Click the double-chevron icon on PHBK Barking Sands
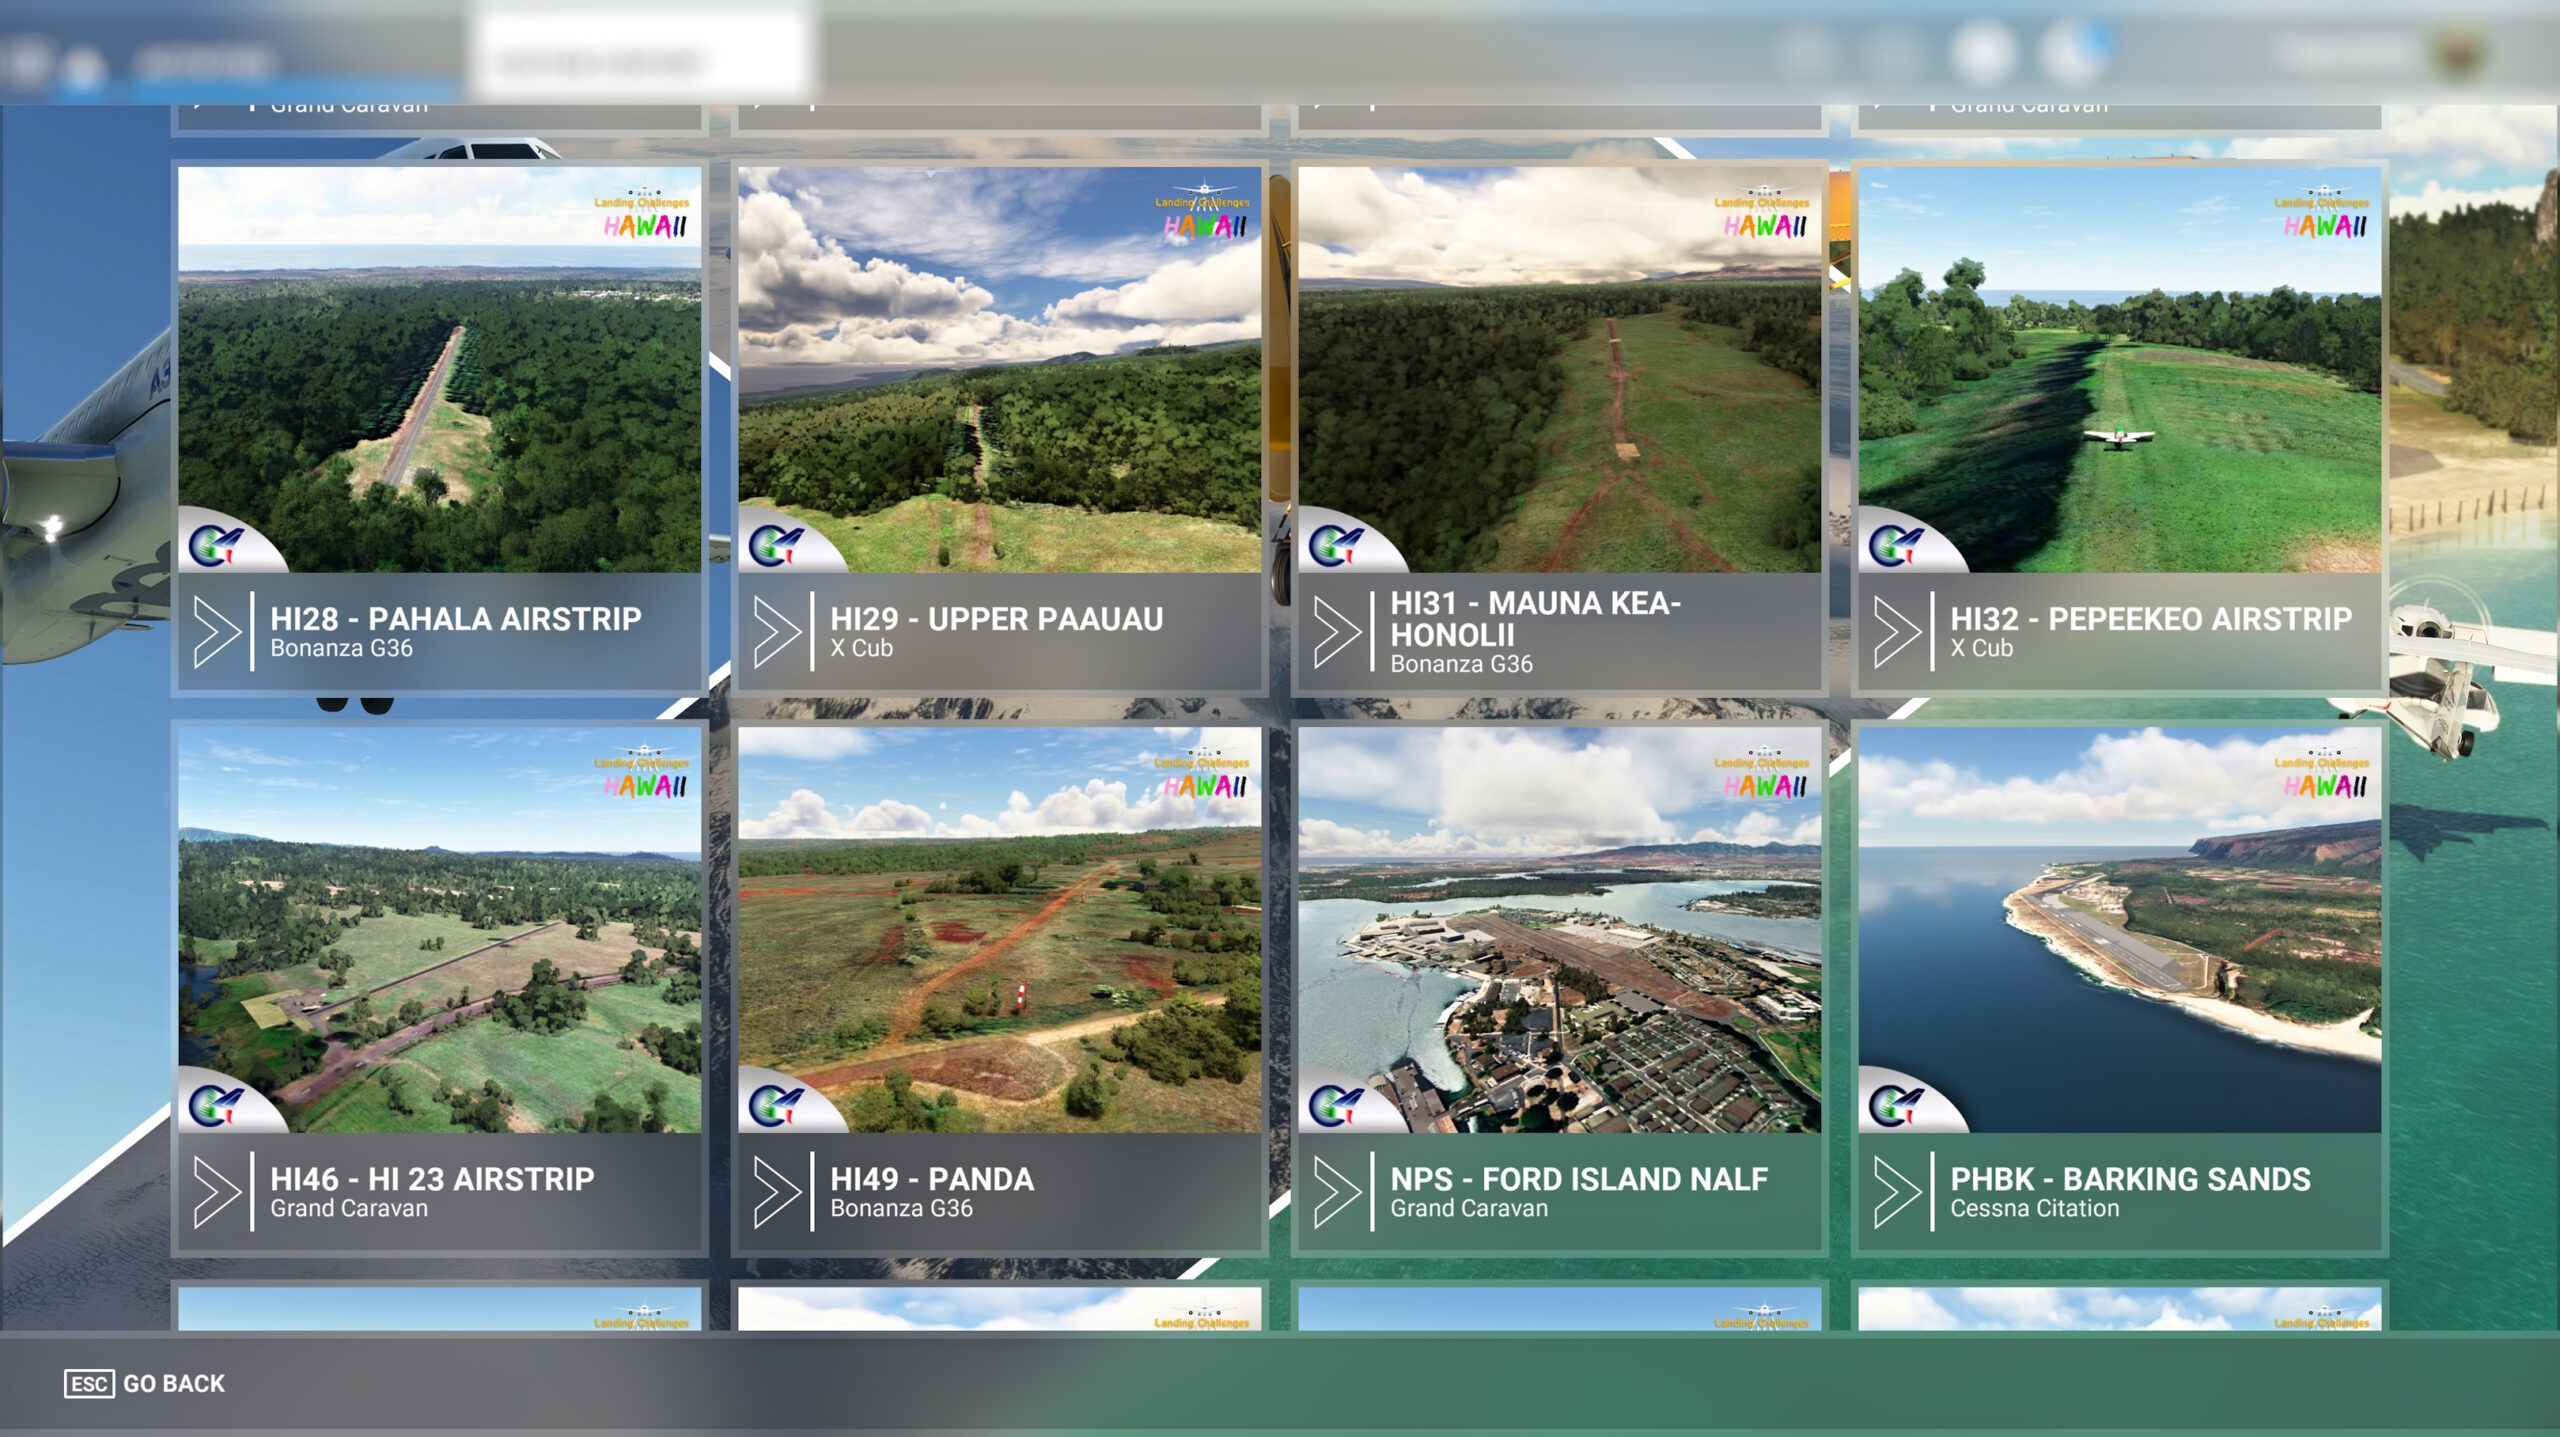The height and width of the screenshot is (1437, 2560). click(1897, 1192)
